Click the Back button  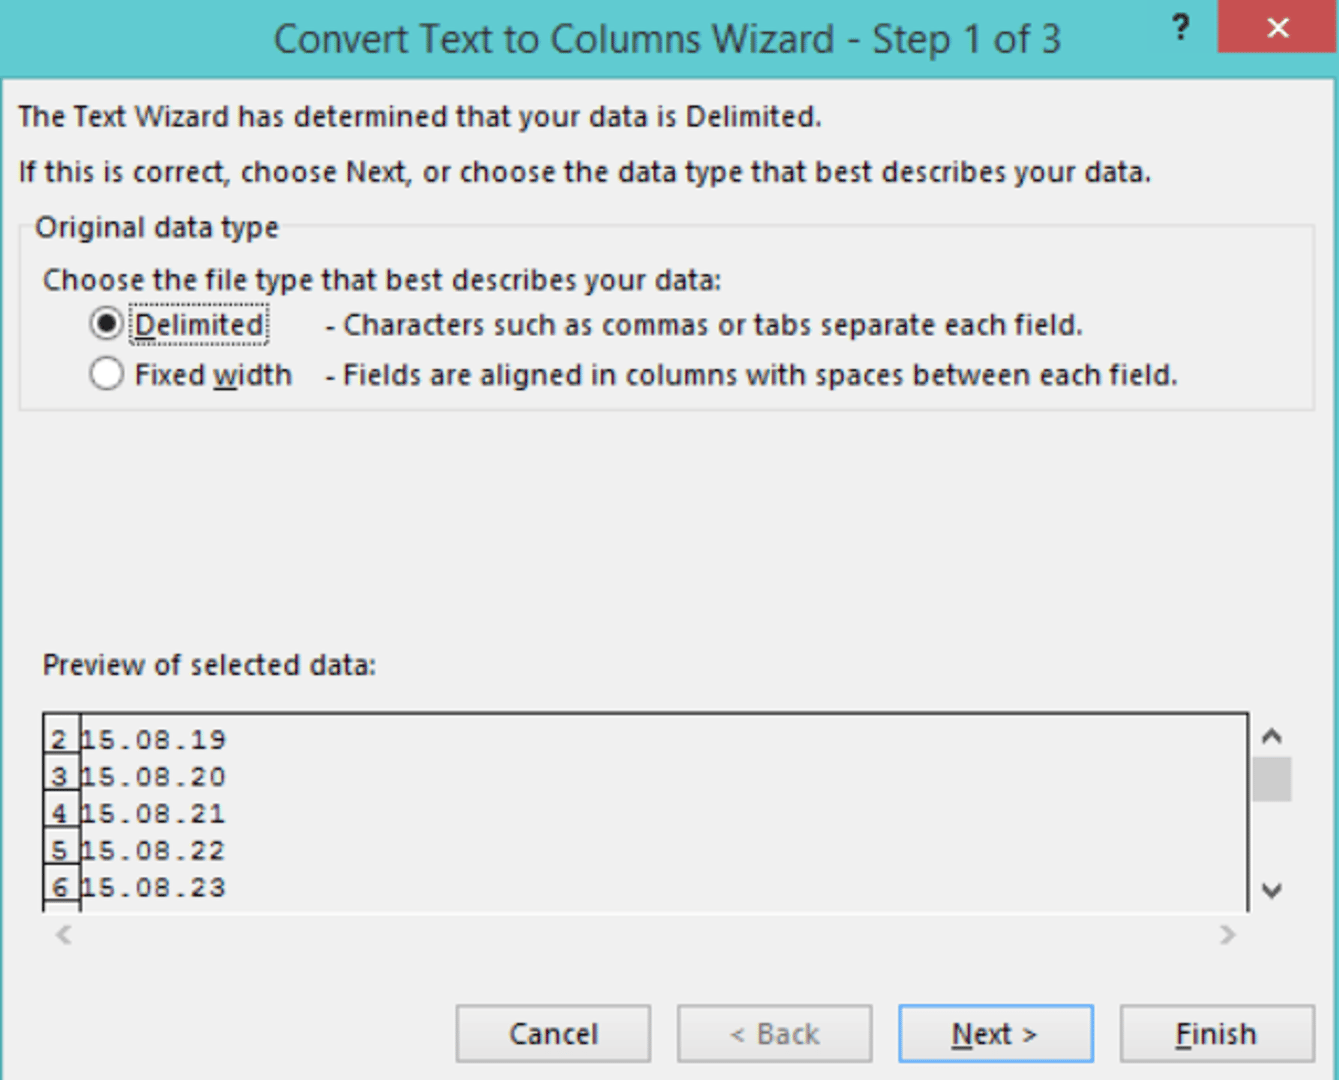pos(774,1033)
